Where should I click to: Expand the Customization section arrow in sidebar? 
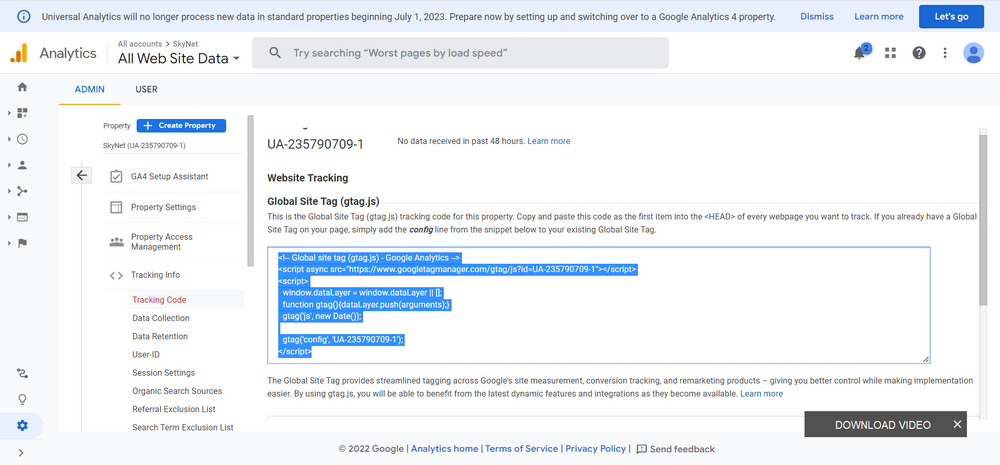[x=9, y=113]
